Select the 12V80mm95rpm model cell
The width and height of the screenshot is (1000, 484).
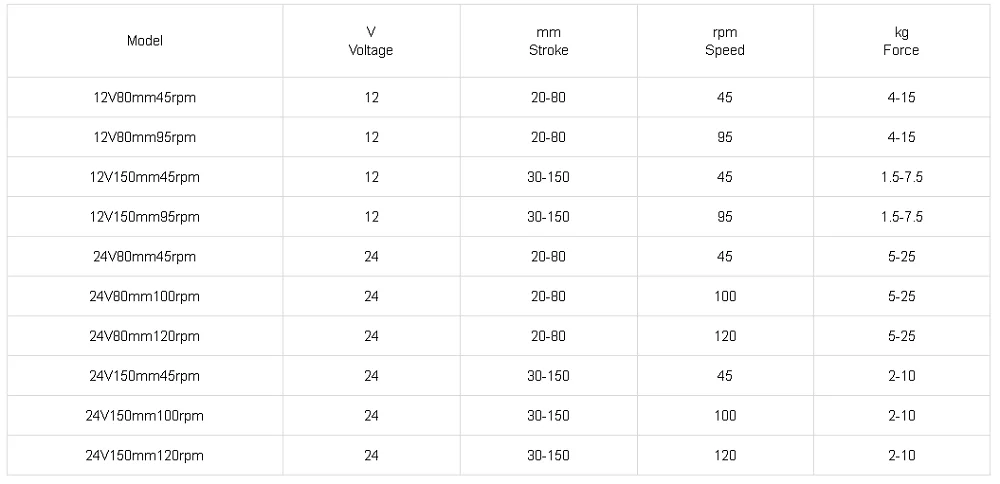tap(145, 137)
